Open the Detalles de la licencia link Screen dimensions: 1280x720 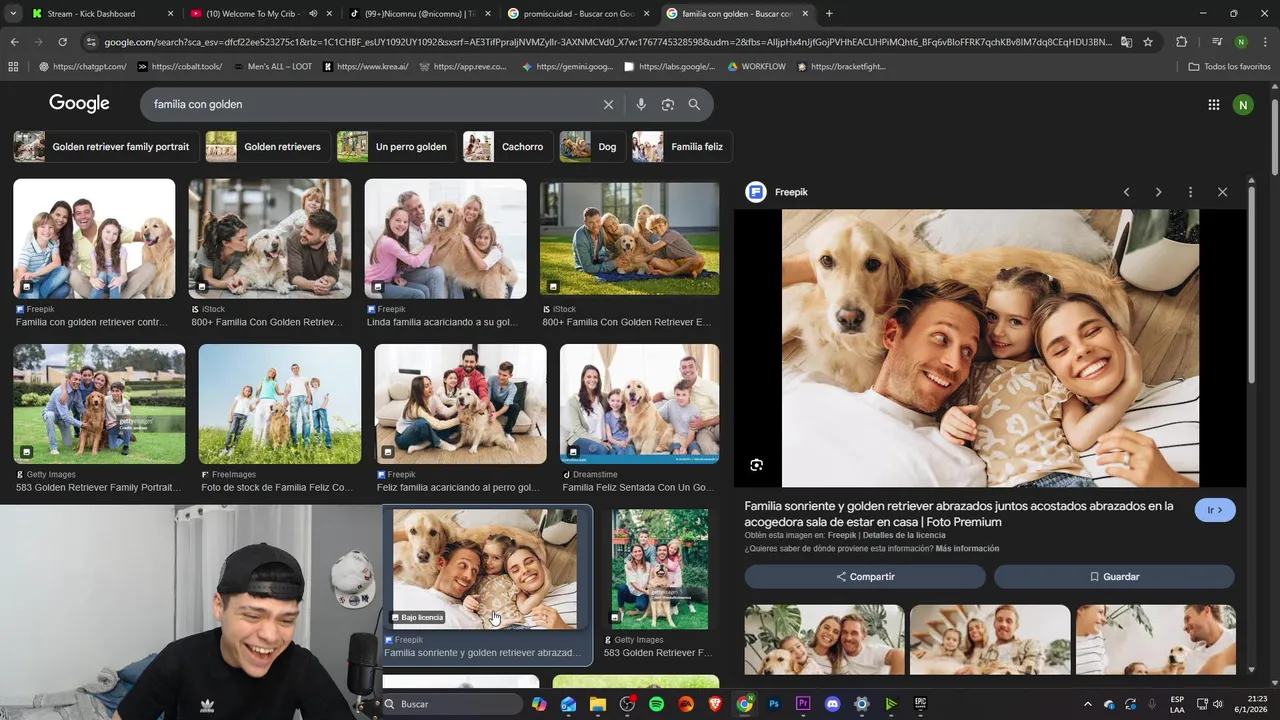click(903, 536)
